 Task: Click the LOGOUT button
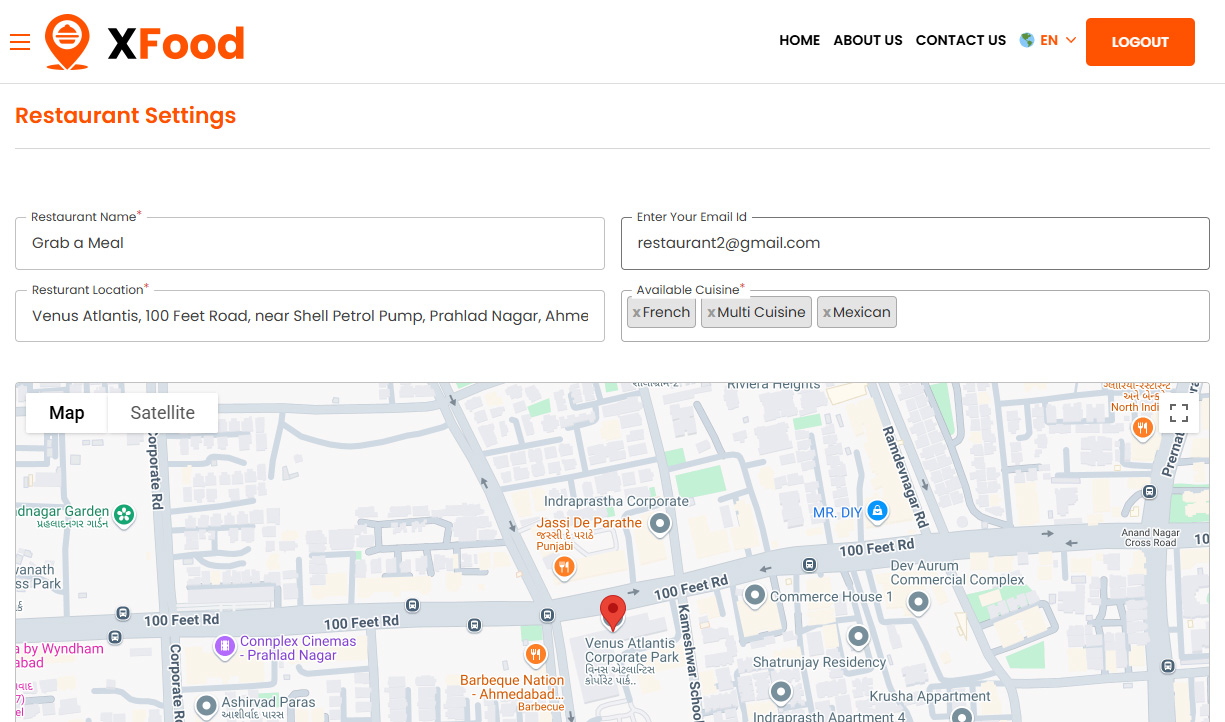tap(1140, 42)
